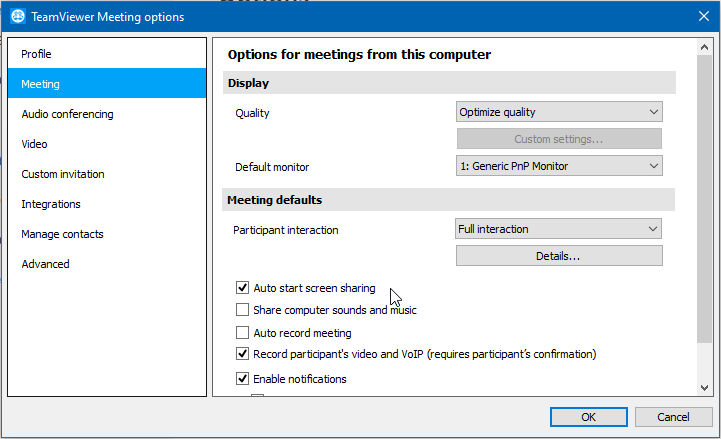Open the Video settings

pos(107,144)
